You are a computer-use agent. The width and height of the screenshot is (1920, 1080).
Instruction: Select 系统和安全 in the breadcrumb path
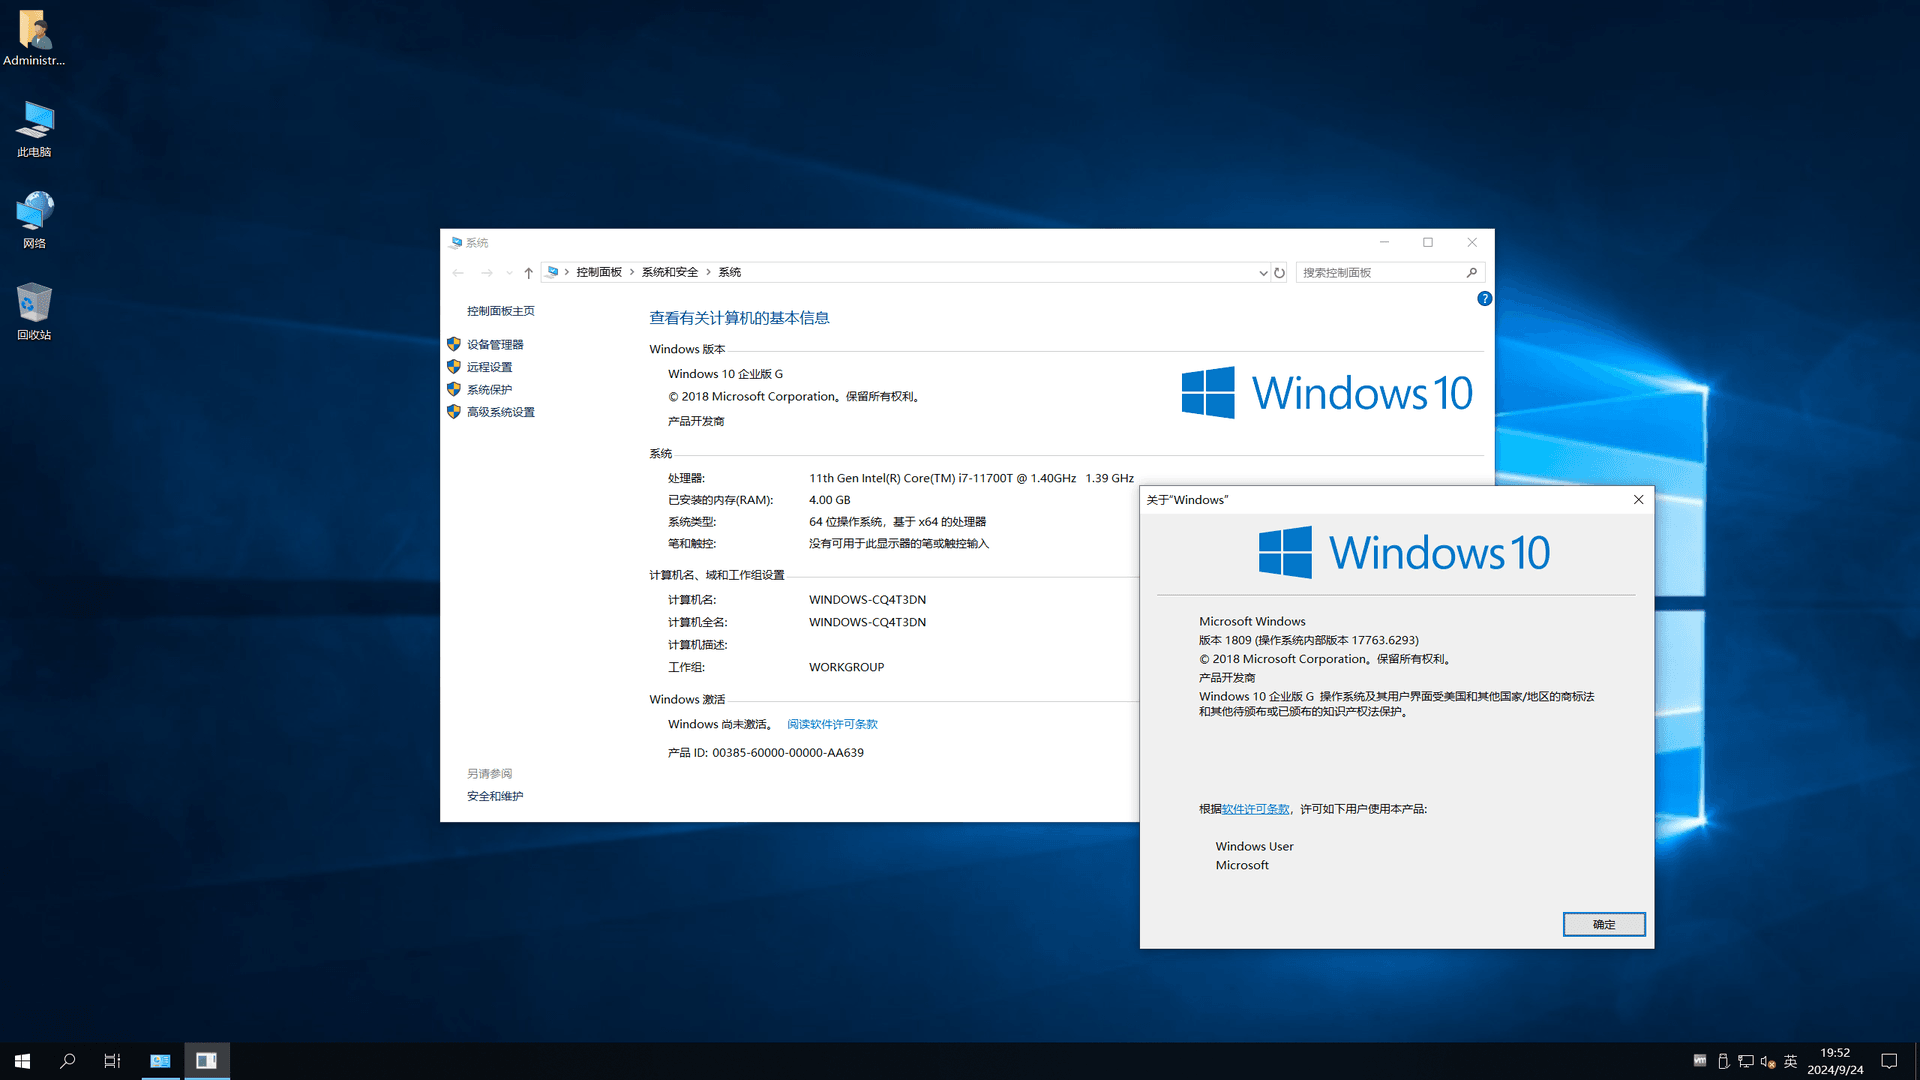click(670, 272)
